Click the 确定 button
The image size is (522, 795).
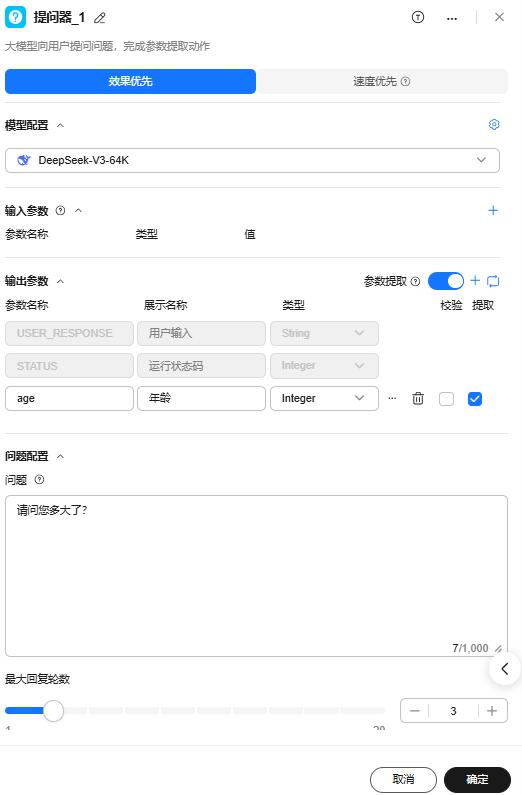477,779
